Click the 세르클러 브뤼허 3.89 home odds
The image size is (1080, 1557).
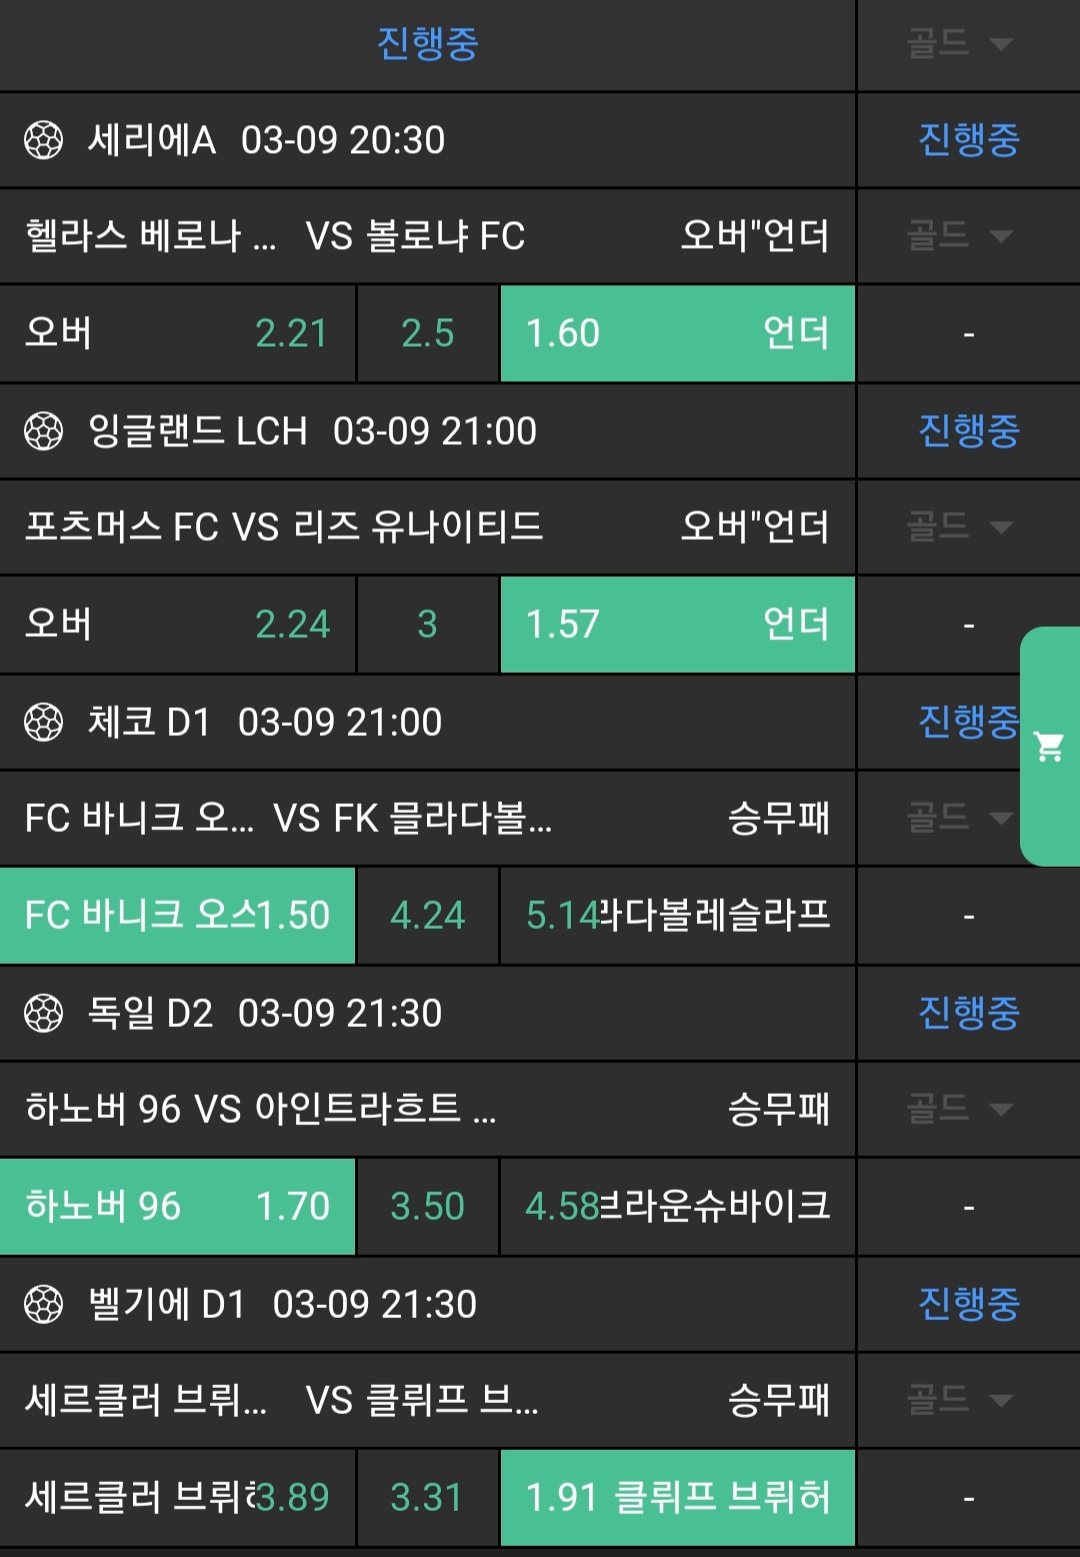[177, 1497]
